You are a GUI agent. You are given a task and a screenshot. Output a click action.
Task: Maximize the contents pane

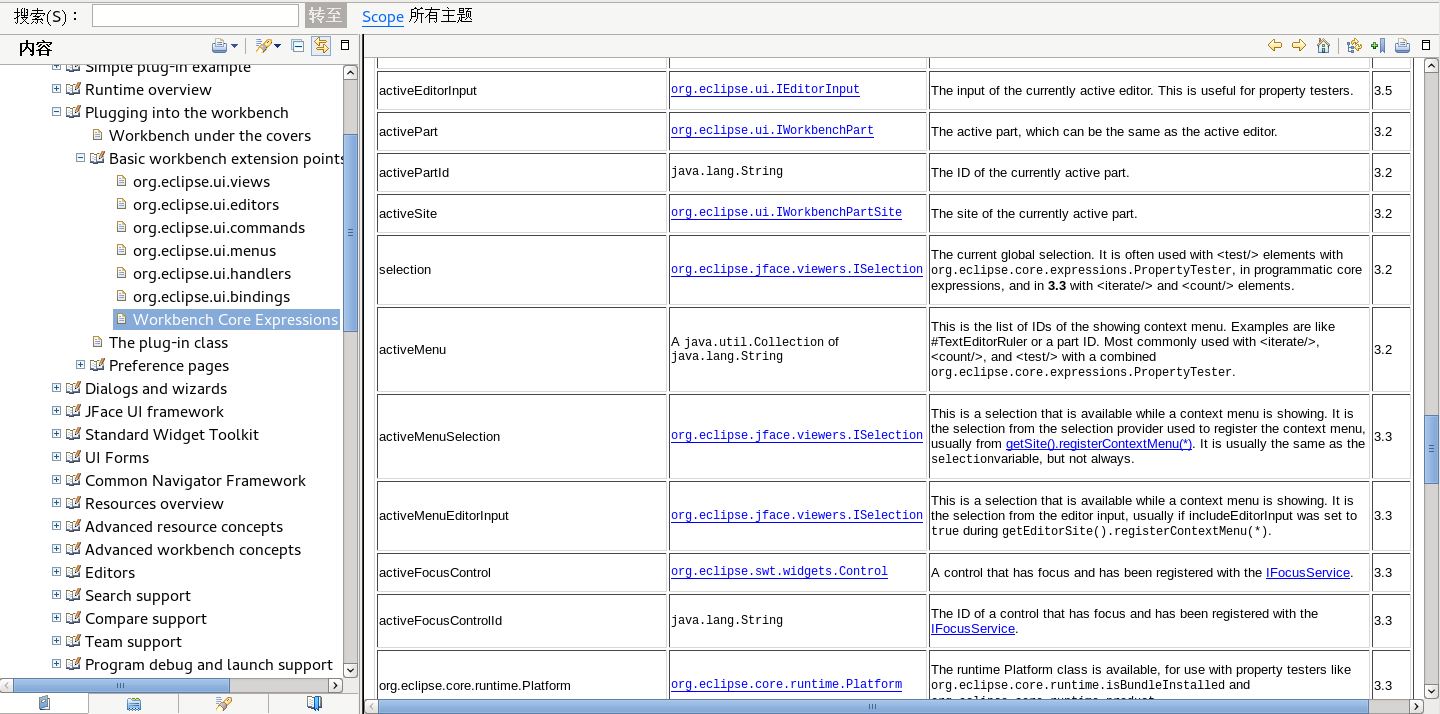point(346,45)
